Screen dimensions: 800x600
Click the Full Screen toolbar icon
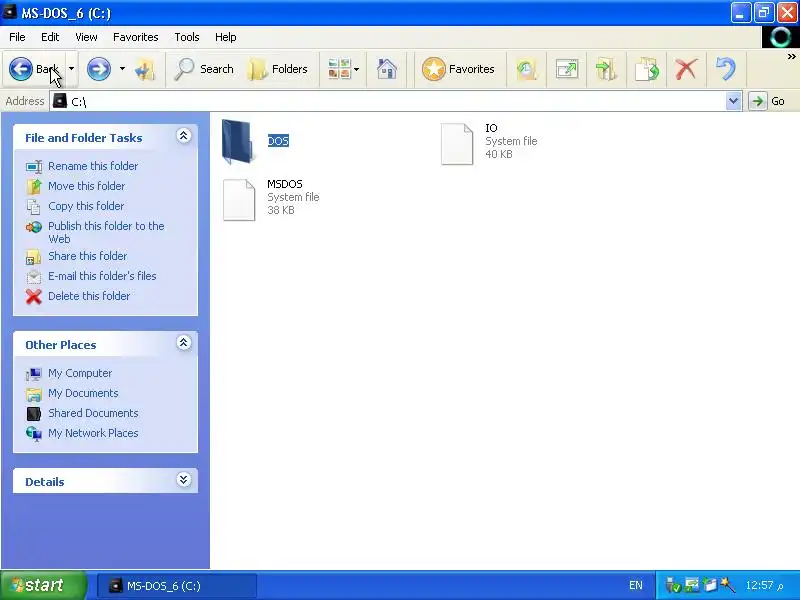pos(566,69)
